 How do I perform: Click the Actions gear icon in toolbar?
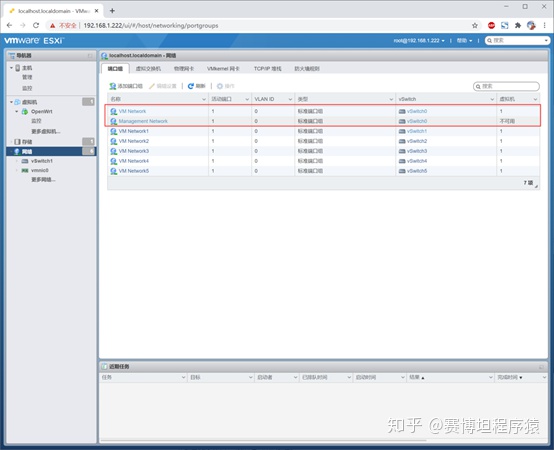tap(220, 86)
